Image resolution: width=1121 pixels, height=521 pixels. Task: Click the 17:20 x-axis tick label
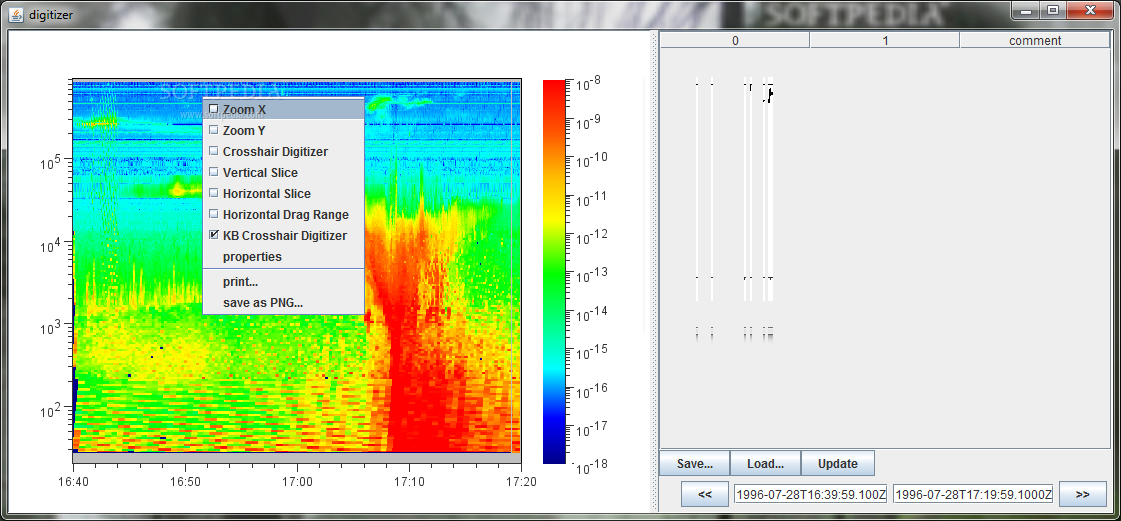coord(521,482)
